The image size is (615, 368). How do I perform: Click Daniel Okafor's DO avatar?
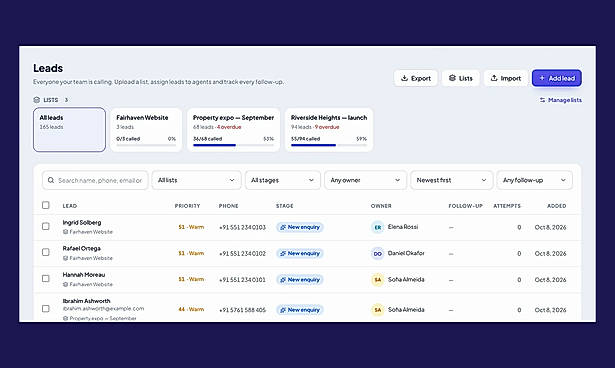coord(377,253)
